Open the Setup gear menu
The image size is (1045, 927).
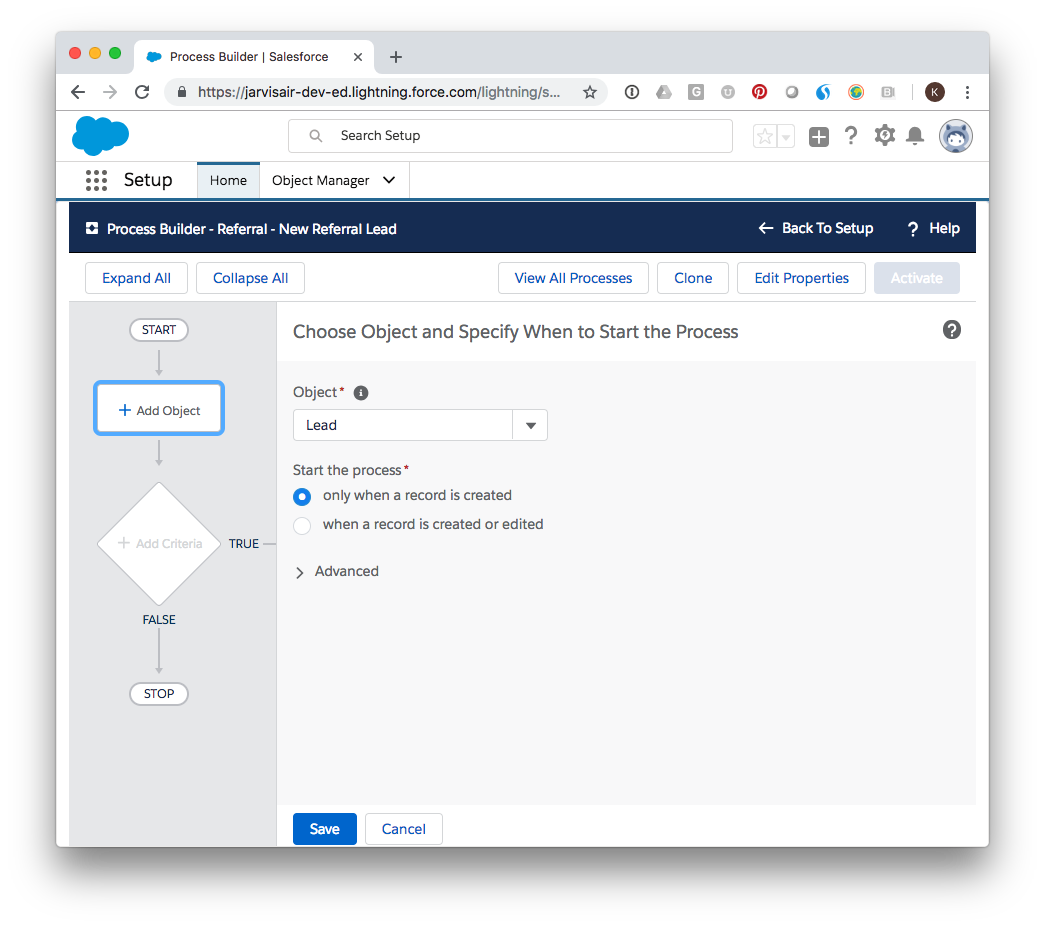point(884,136)
